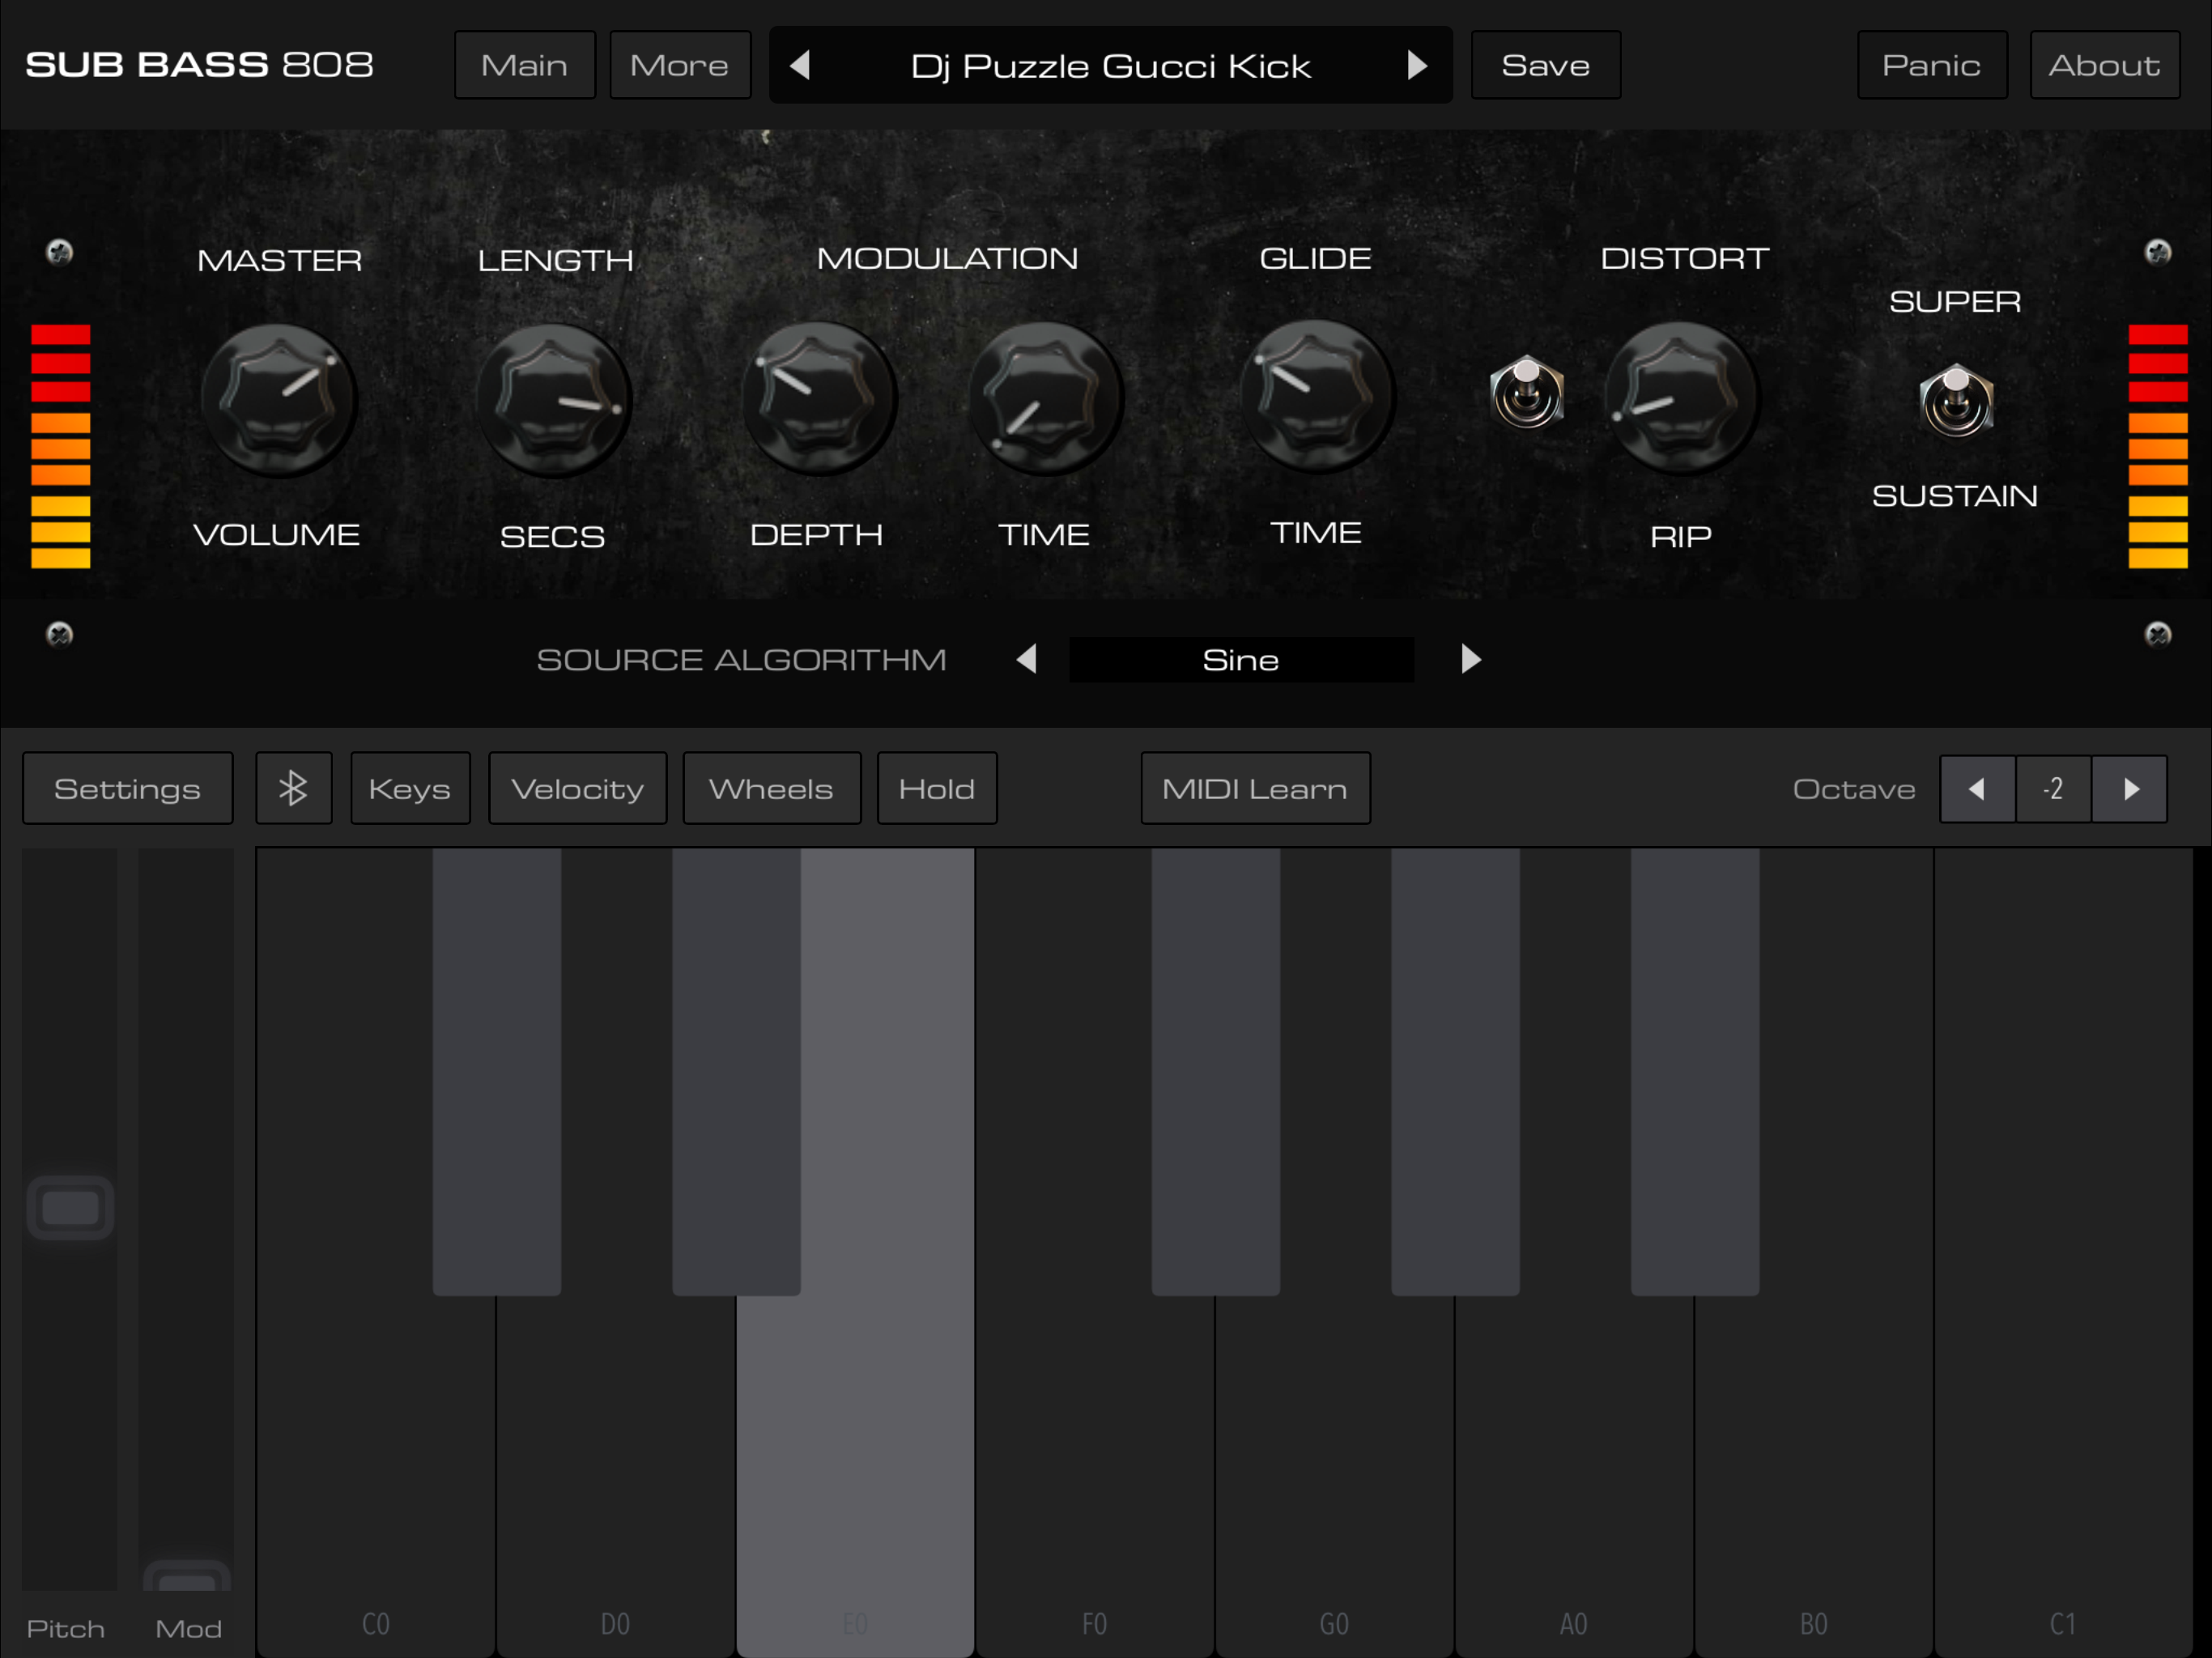This screenshot has height=1658, width=2212.
Task: Go to the previous preset with the left arrow
Action: (800, 65)
